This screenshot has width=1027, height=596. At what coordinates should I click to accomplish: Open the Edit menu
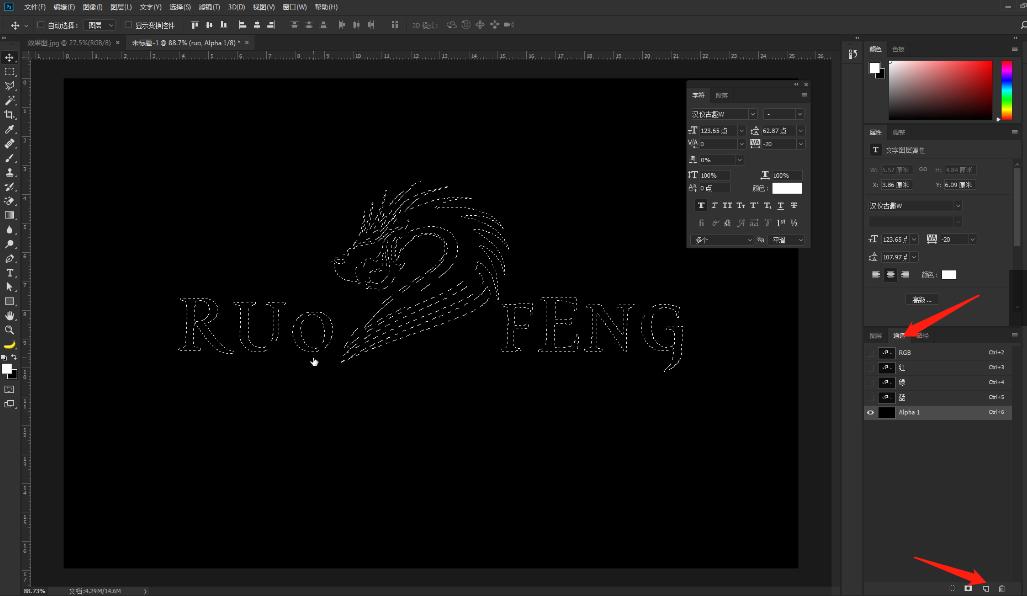(64, 7)
